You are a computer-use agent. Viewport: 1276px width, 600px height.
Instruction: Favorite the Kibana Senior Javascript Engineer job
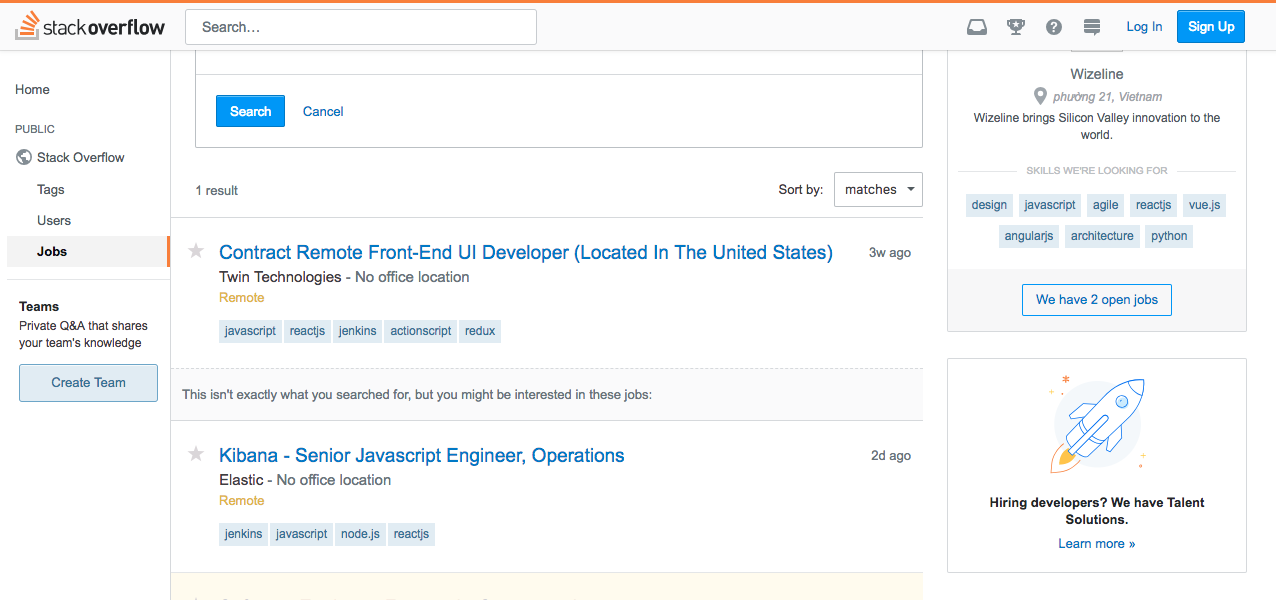pyautogui.click(x=196, y=454)
